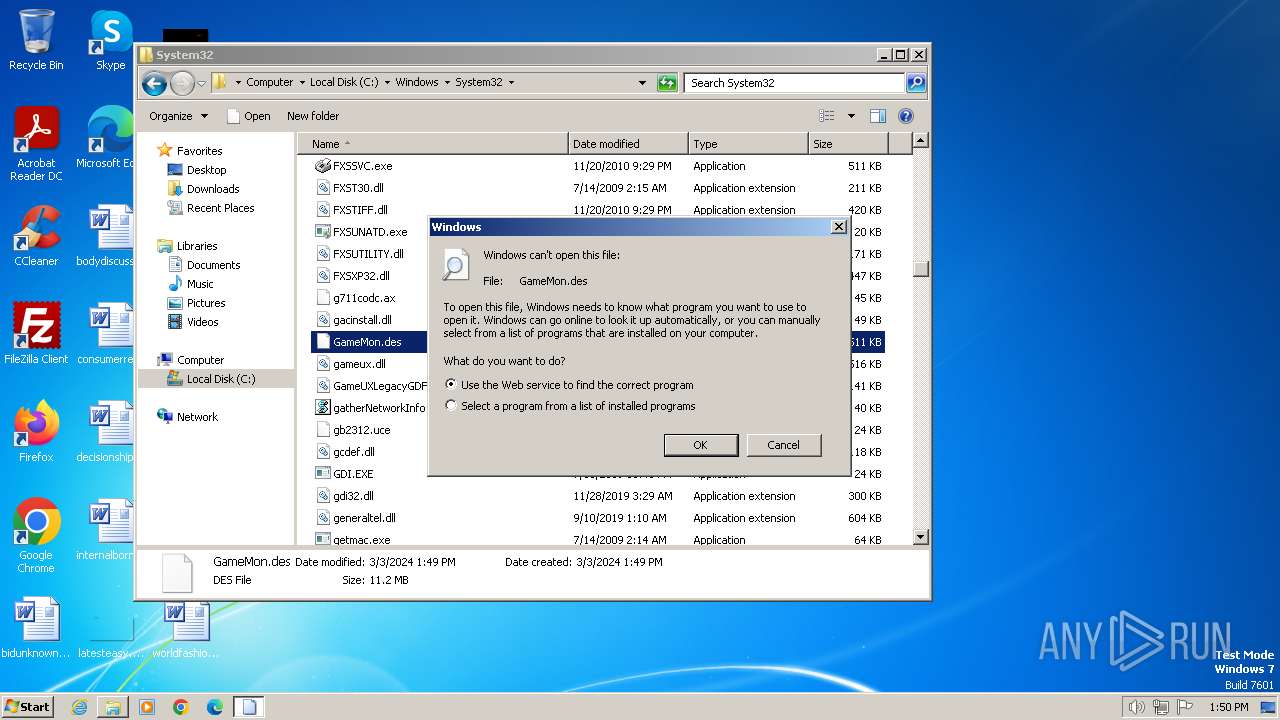Screen dimensions: 1280x720
Task: Click the volume icon in system tray
Action: (x=1137, y=707)
